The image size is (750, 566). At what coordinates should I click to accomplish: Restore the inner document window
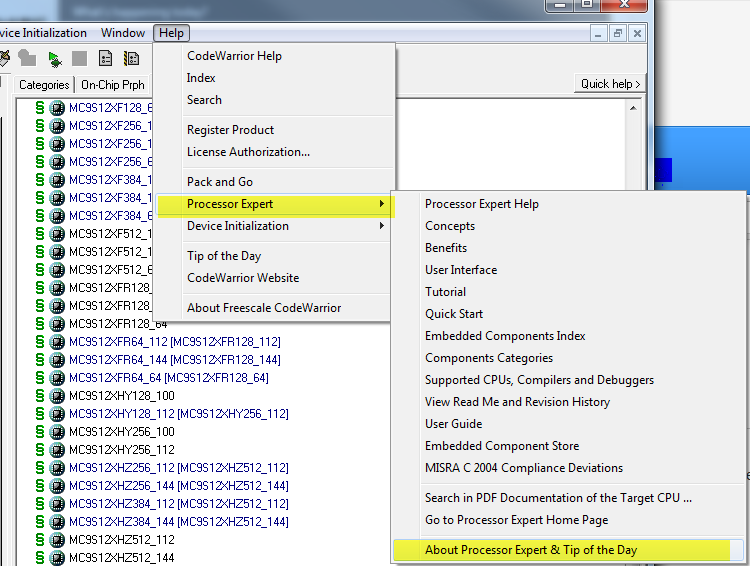tap(618, 33)
